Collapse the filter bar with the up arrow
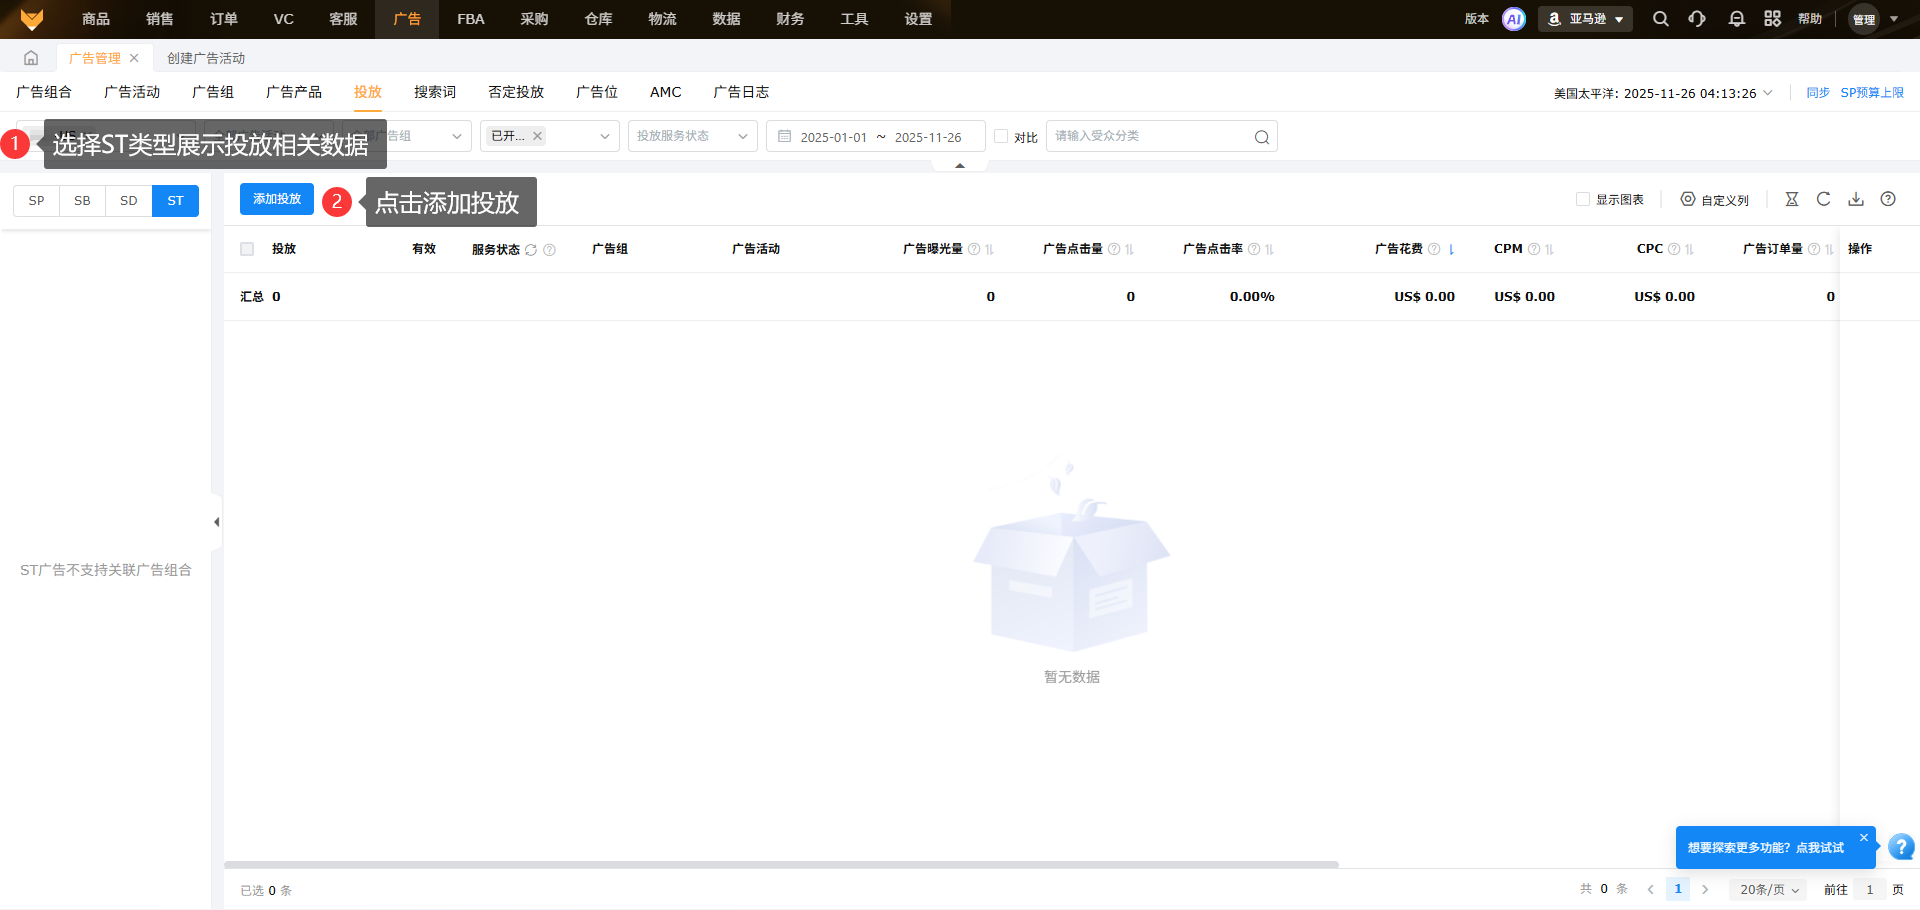Image resolution: width=1920 pixels, height=910 pixels. pyautogui.click(x=960, y=165)
